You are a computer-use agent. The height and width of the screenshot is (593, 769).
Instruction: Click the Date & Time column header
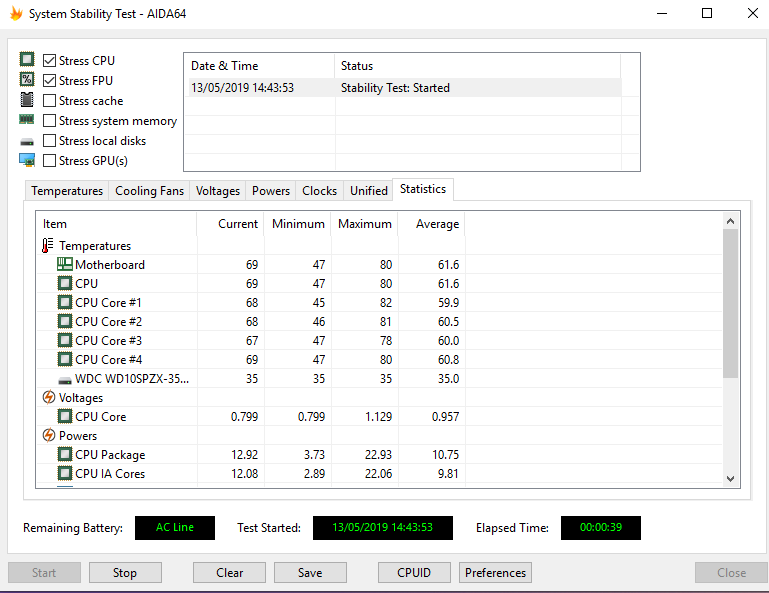click(259, 66)
